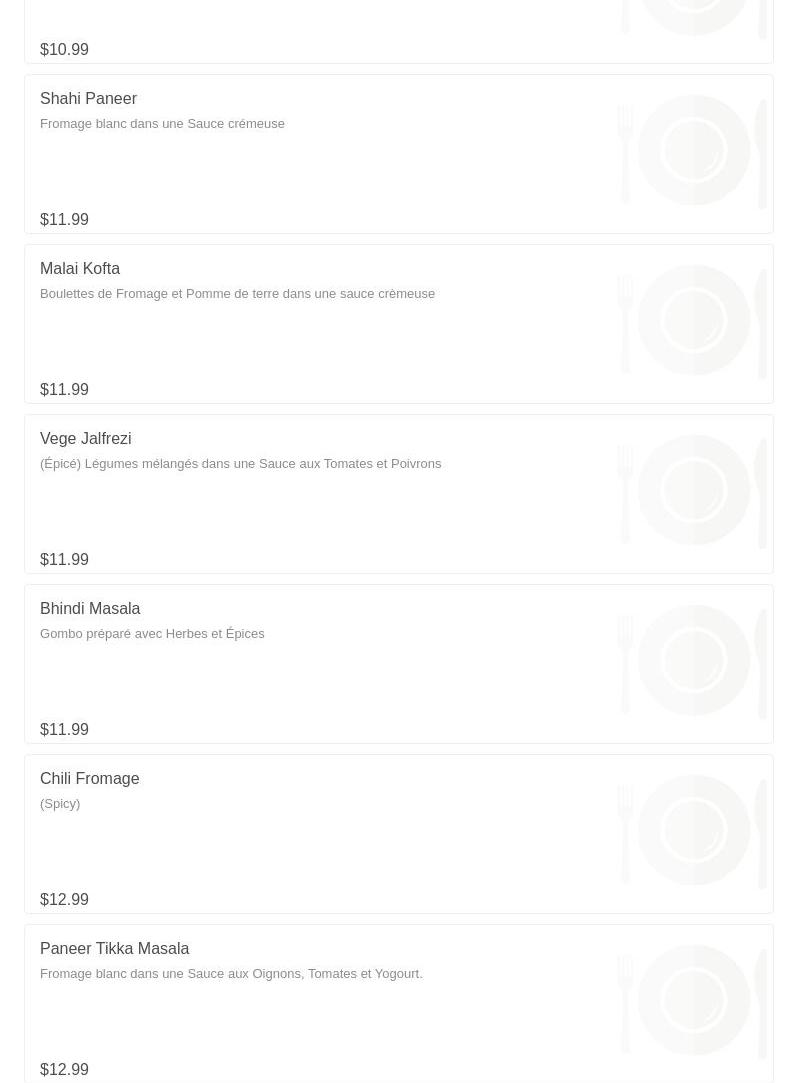The image size is (785, 1083).
Task: Click the Bhindi Masala plate placeholder image
Action: point(693,660)
